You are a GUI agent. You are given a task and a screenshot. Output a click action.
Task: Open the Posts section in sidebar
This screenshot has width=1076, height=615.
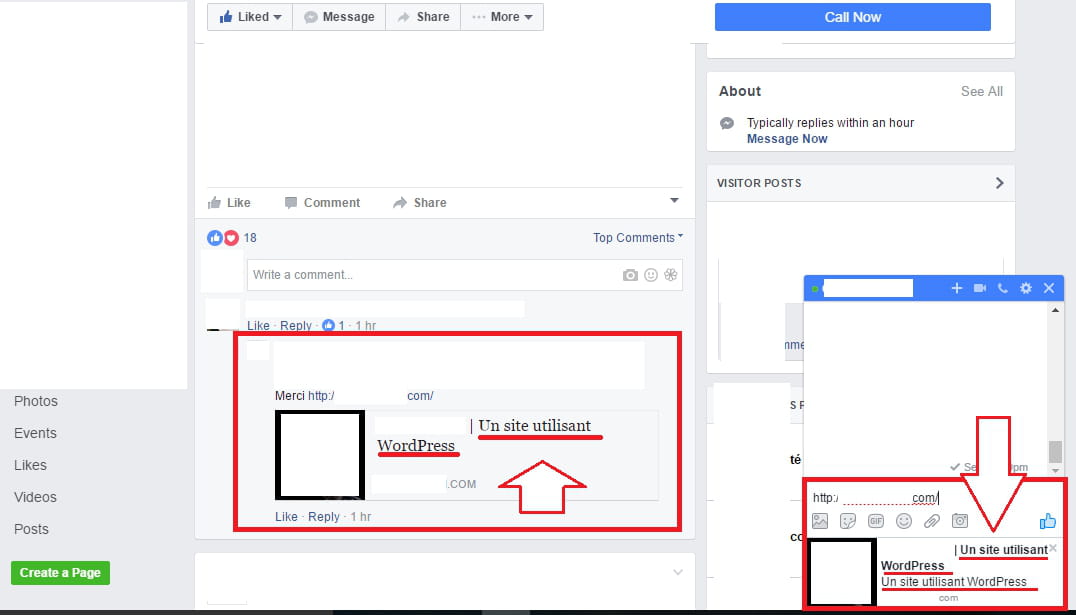point(32,529)
